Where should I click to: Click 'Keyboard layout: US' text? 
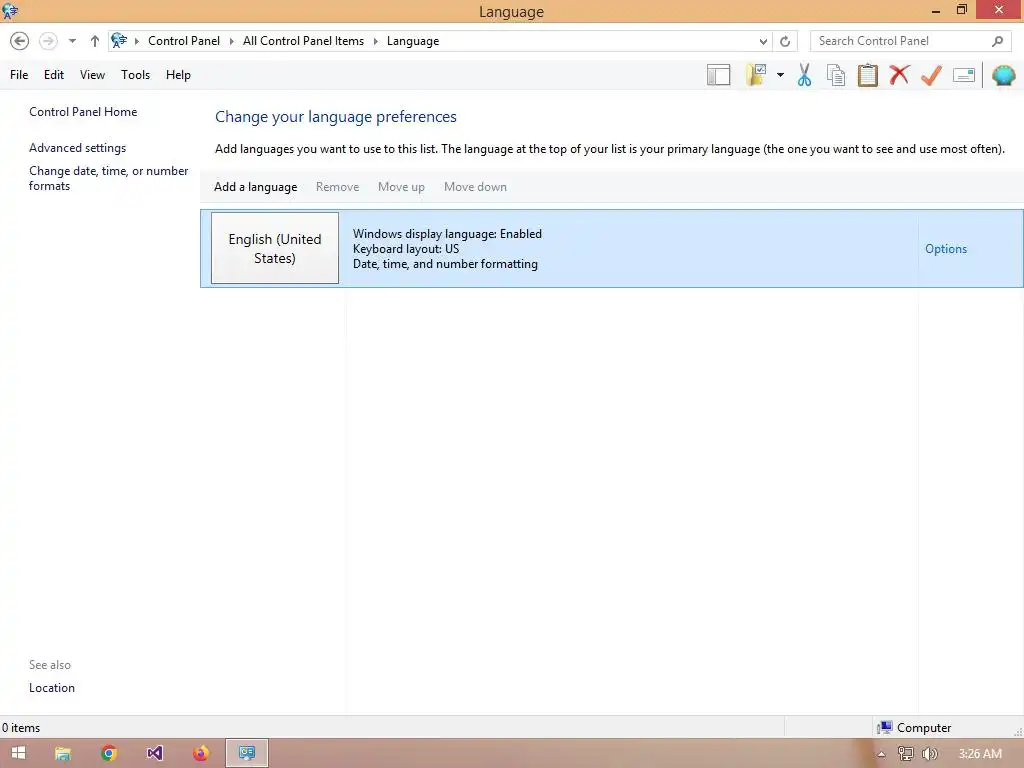pyautogui.click(x=406, y=249)
